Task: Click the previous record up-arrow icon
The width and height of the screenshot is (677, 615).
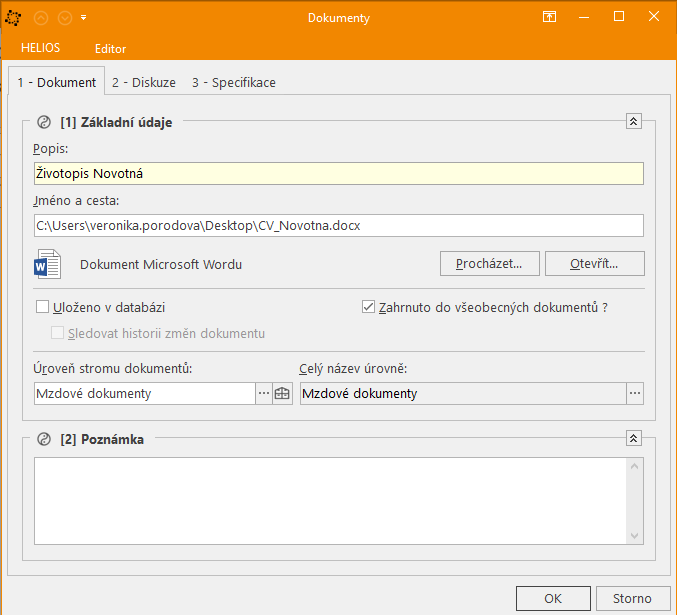Action: click(x=41, y=18)
